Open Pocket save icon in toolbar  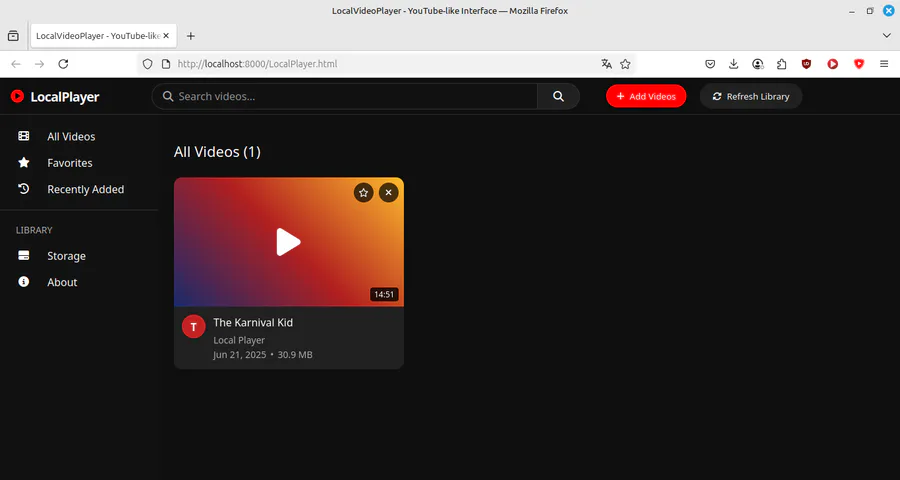click(x=710, y=64)
